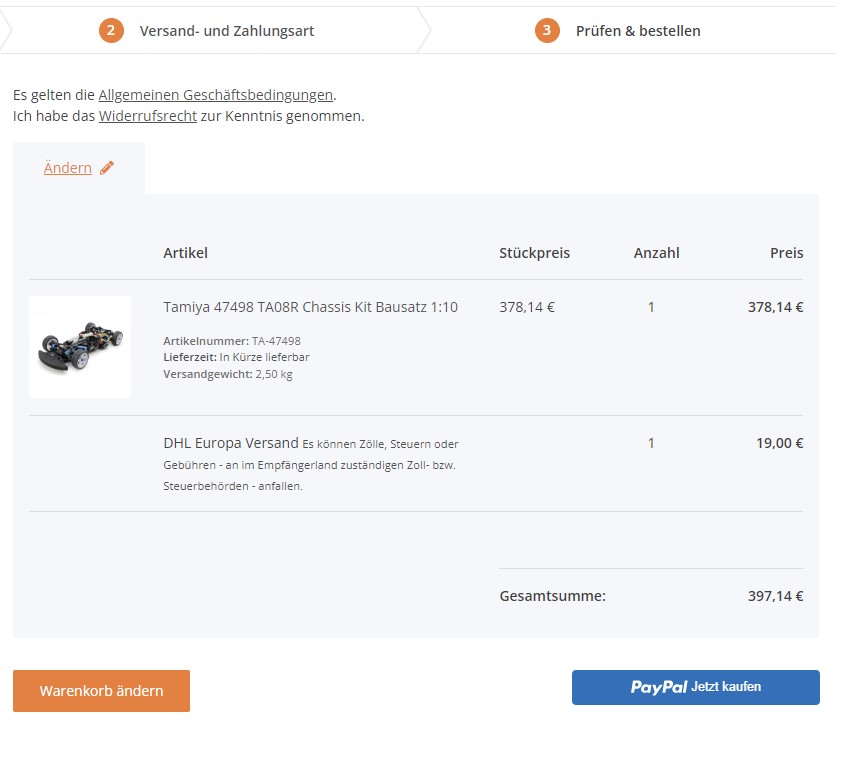
Task: Click the Ändern link
Action: tap(68, 168)
